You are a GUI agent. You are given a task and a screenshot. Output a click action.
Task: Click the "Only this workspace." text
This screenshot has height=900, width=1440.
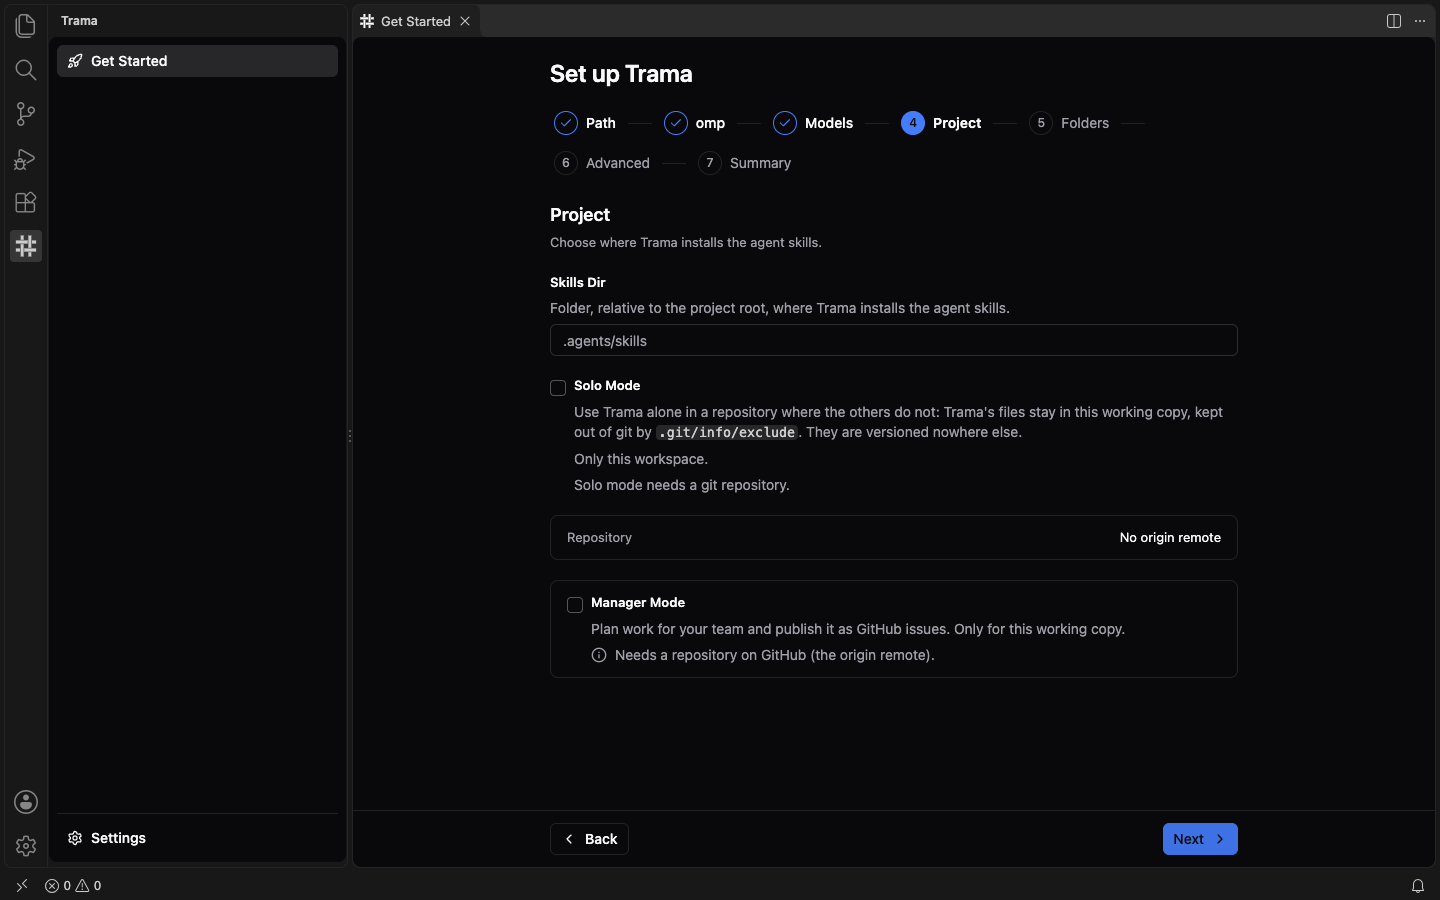tap(641, 459)
